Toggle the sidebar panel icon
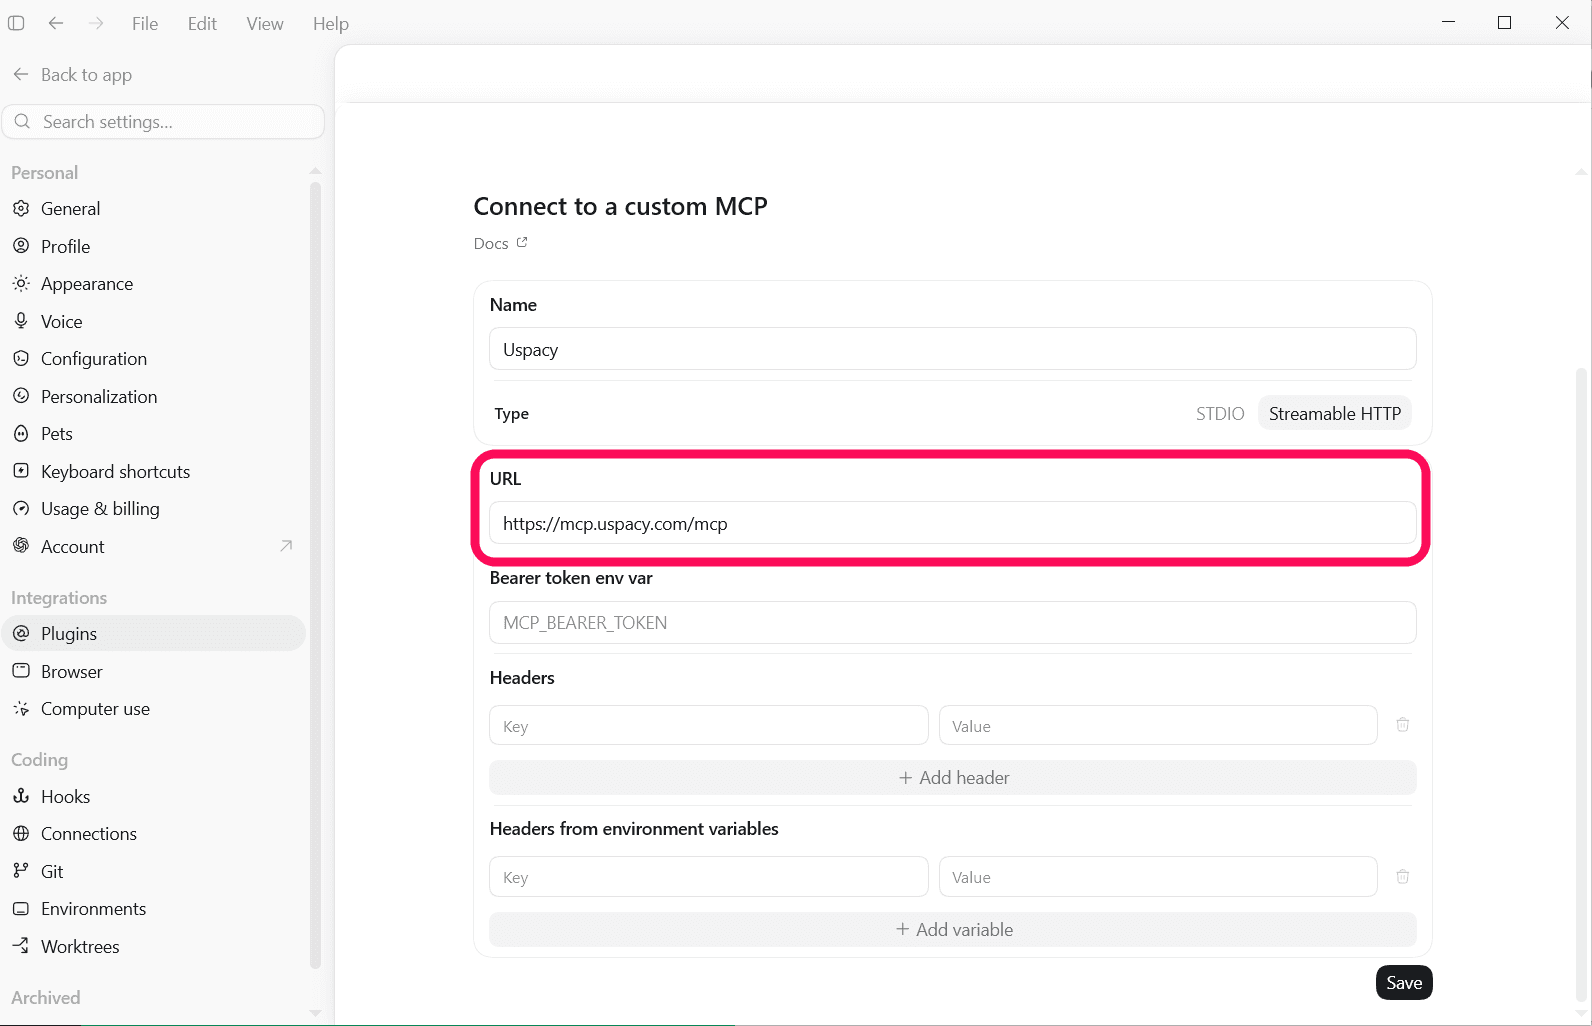 (x=16, y=23)
